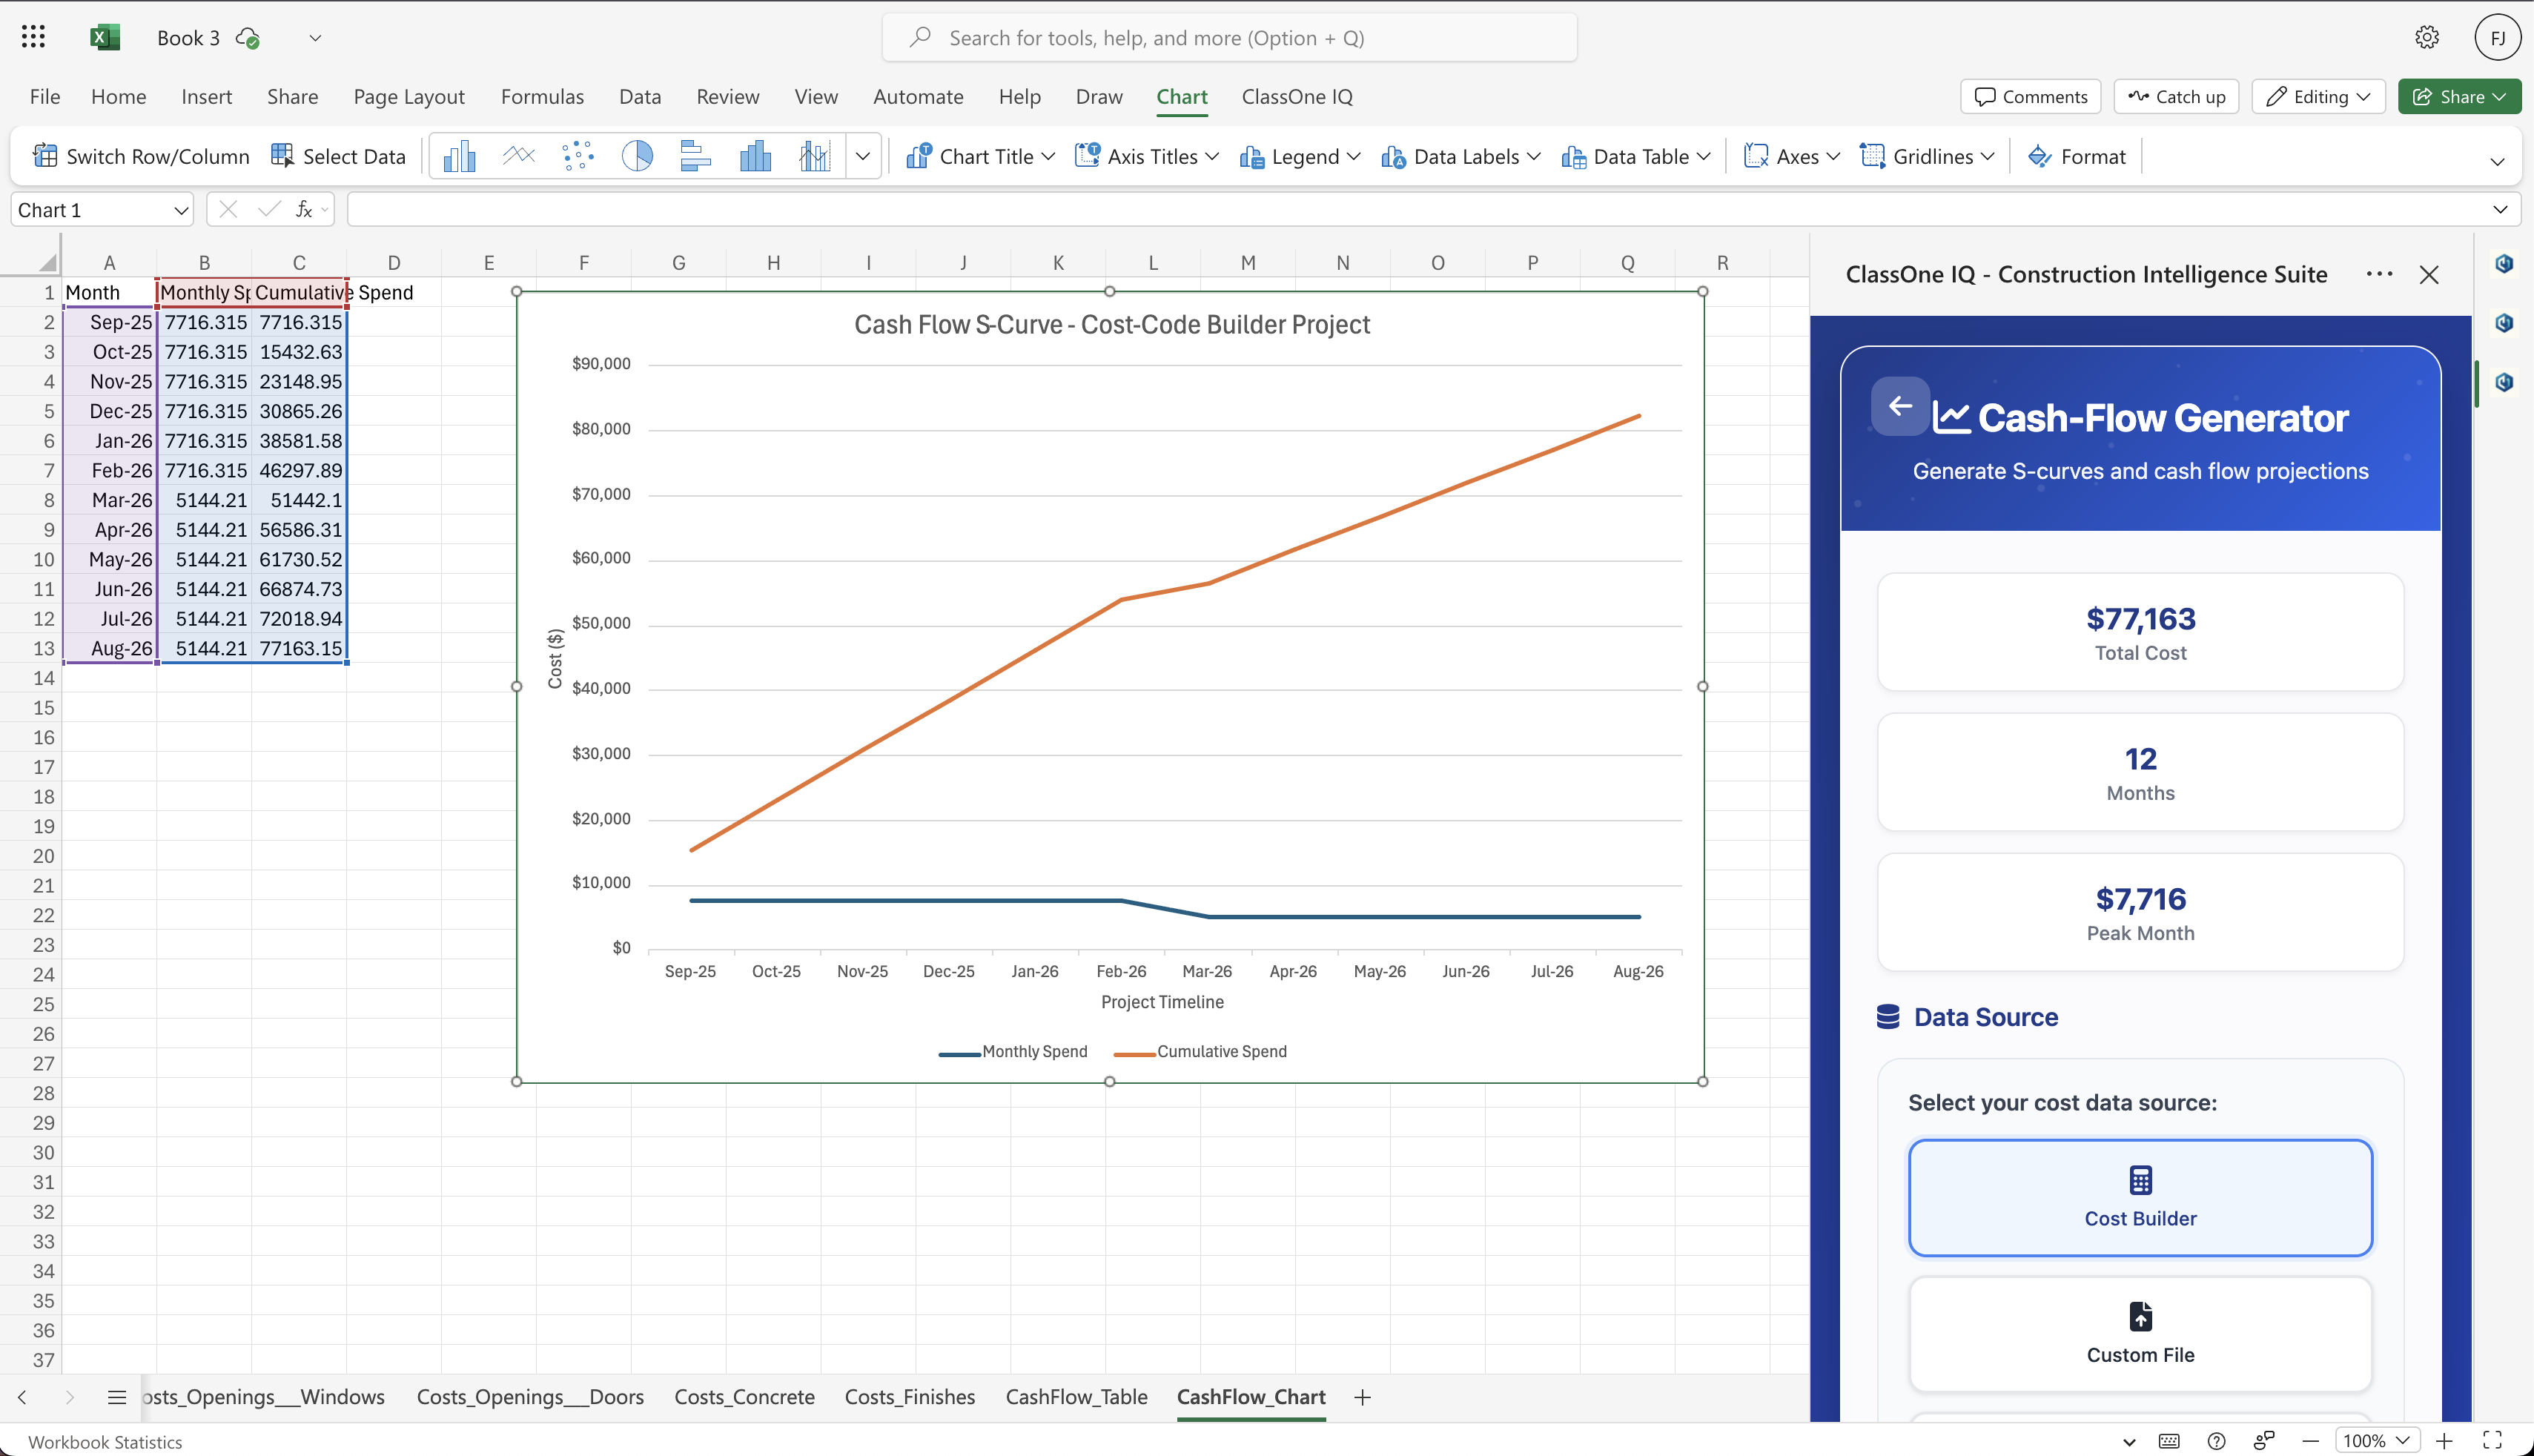Screen dimensions: 2534x1456
Task: Expand the chart types gallery dropdown
Action: click(862, 156)
